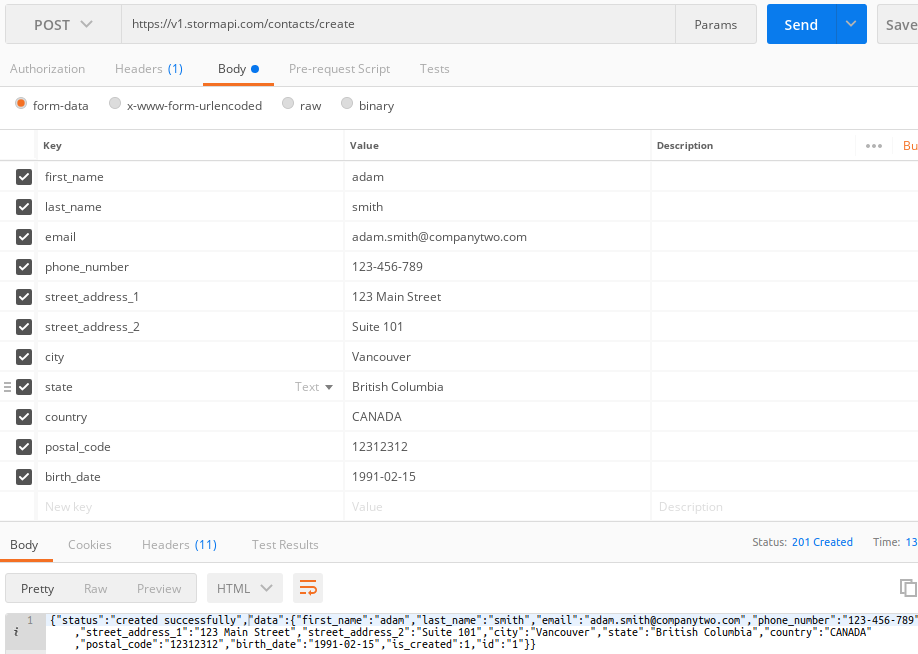
Task: Click the New key input field
Action: tap(190, 506)
